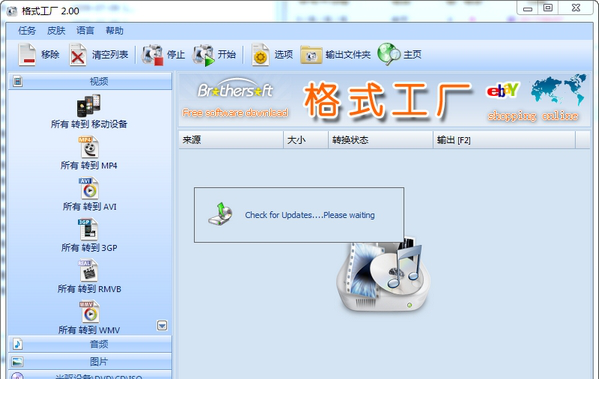Select the 所有 转到 MP4 icon
This screenshot has height=394, width=599.
coord(89,147)
